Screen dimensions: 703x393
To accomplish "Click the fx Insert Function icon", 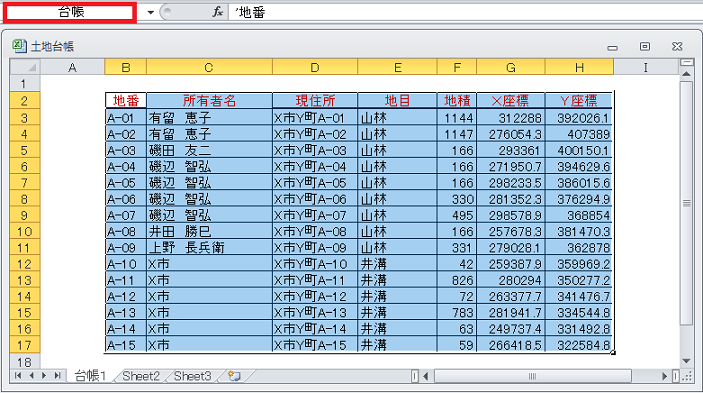I will click(x=217, y=12).
